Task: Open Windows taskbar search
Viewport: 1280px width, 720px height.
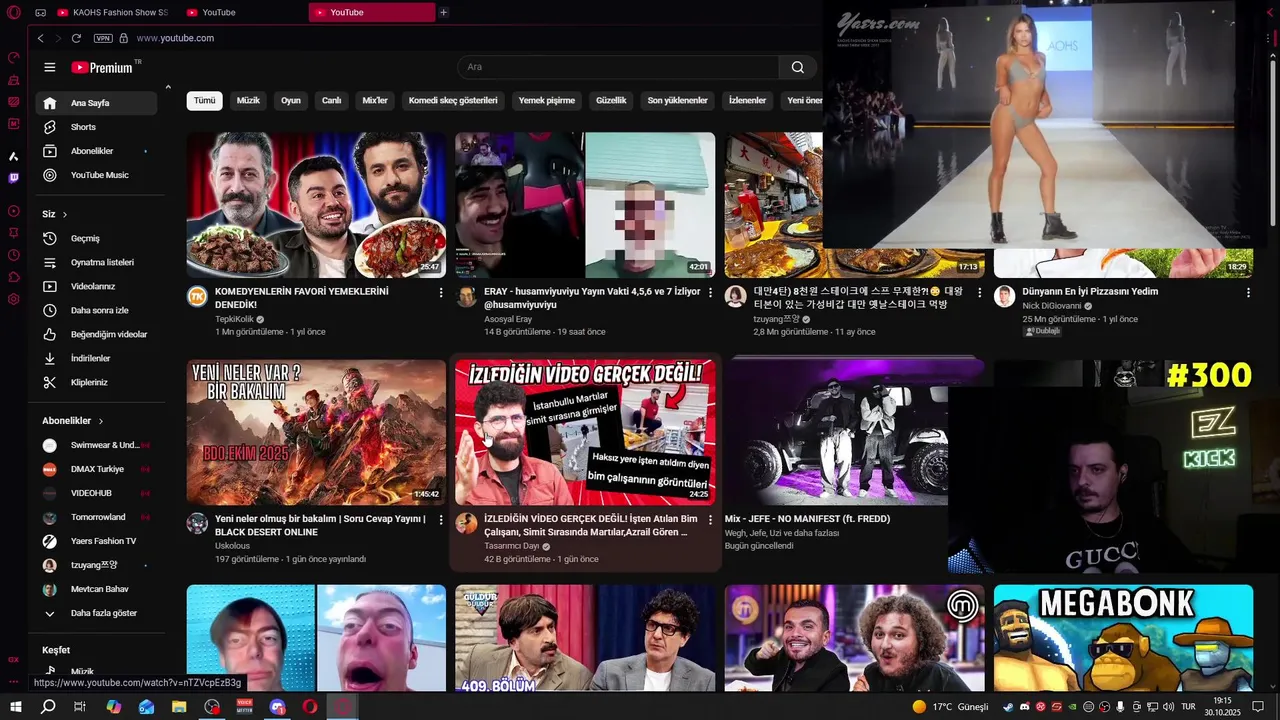Action: [48, 706]
